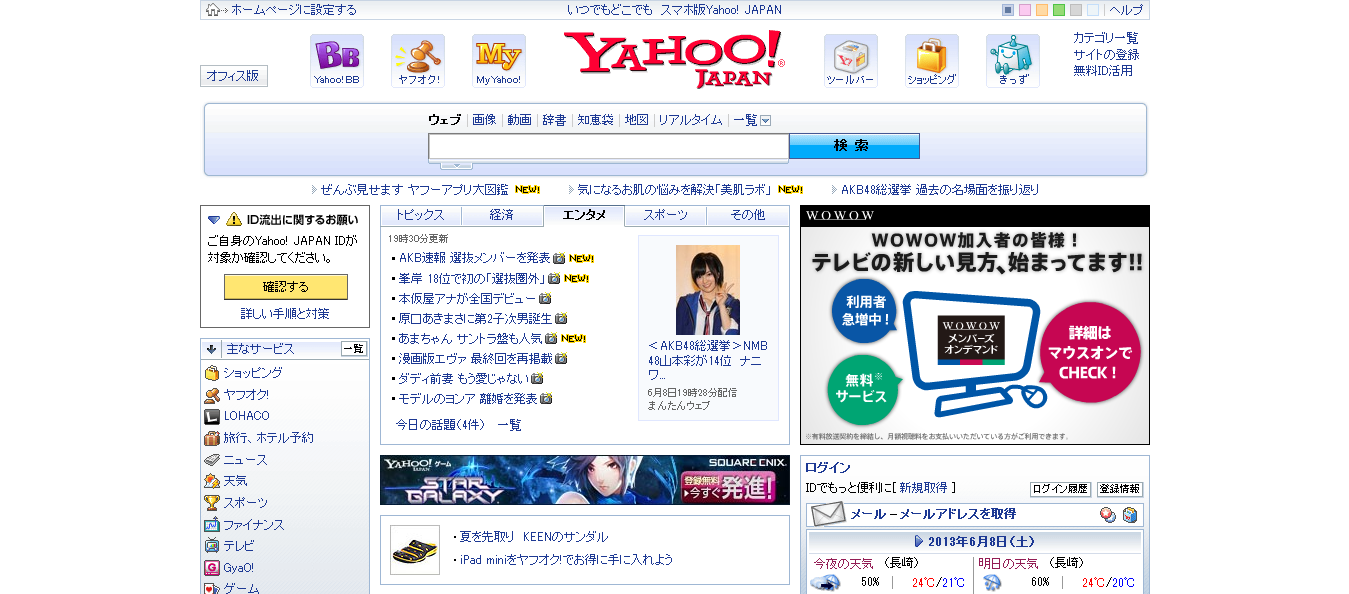Open the きっず robot icon
1349x594 pixels.
(1013, 61)
